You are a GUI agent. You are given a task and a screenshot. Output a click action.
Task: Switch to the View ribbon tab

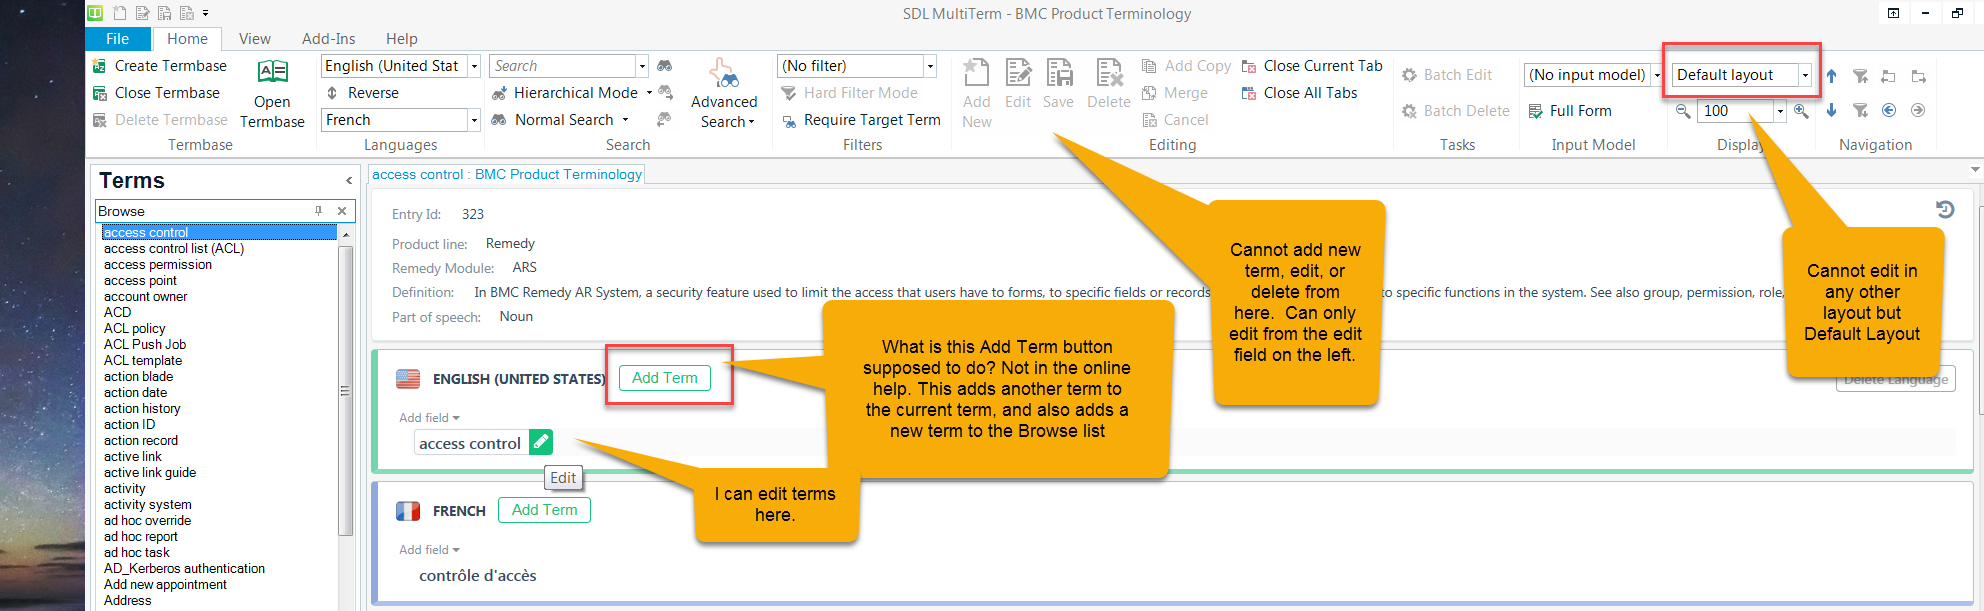pos(254,39)
